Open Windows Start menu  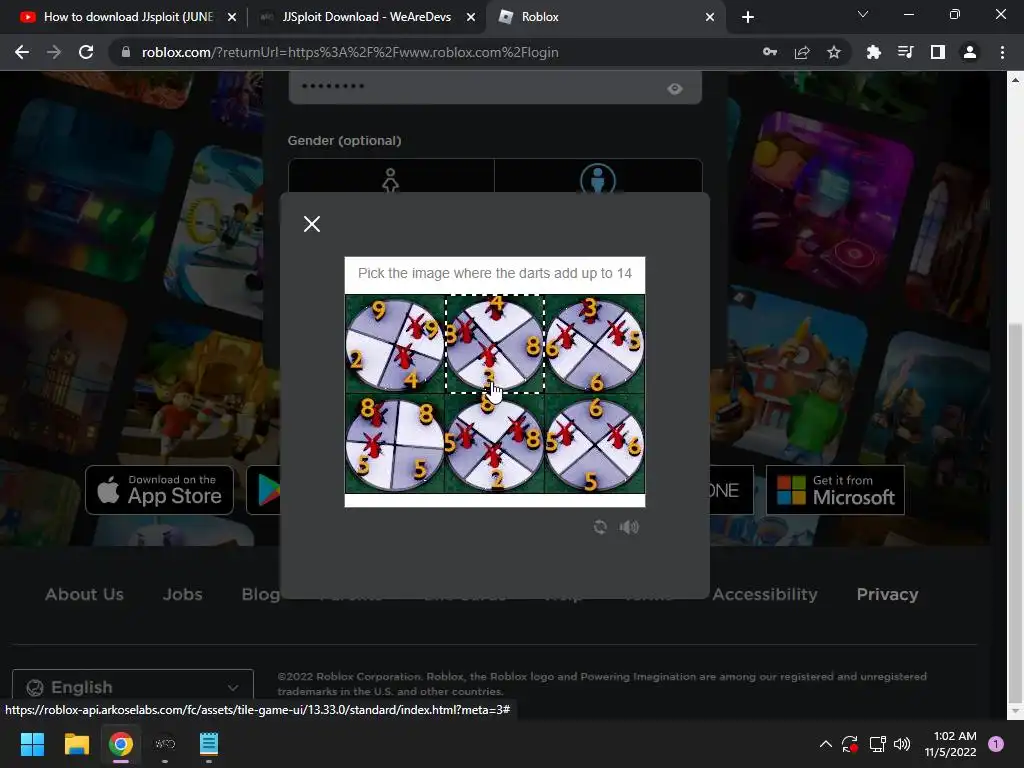point(32,744)
